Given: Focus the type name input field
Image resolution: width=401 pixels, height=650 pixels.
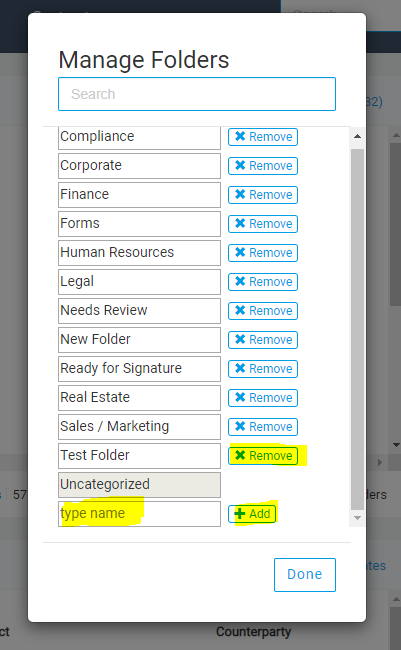Looking at the screenshot, I should (139, 514).
